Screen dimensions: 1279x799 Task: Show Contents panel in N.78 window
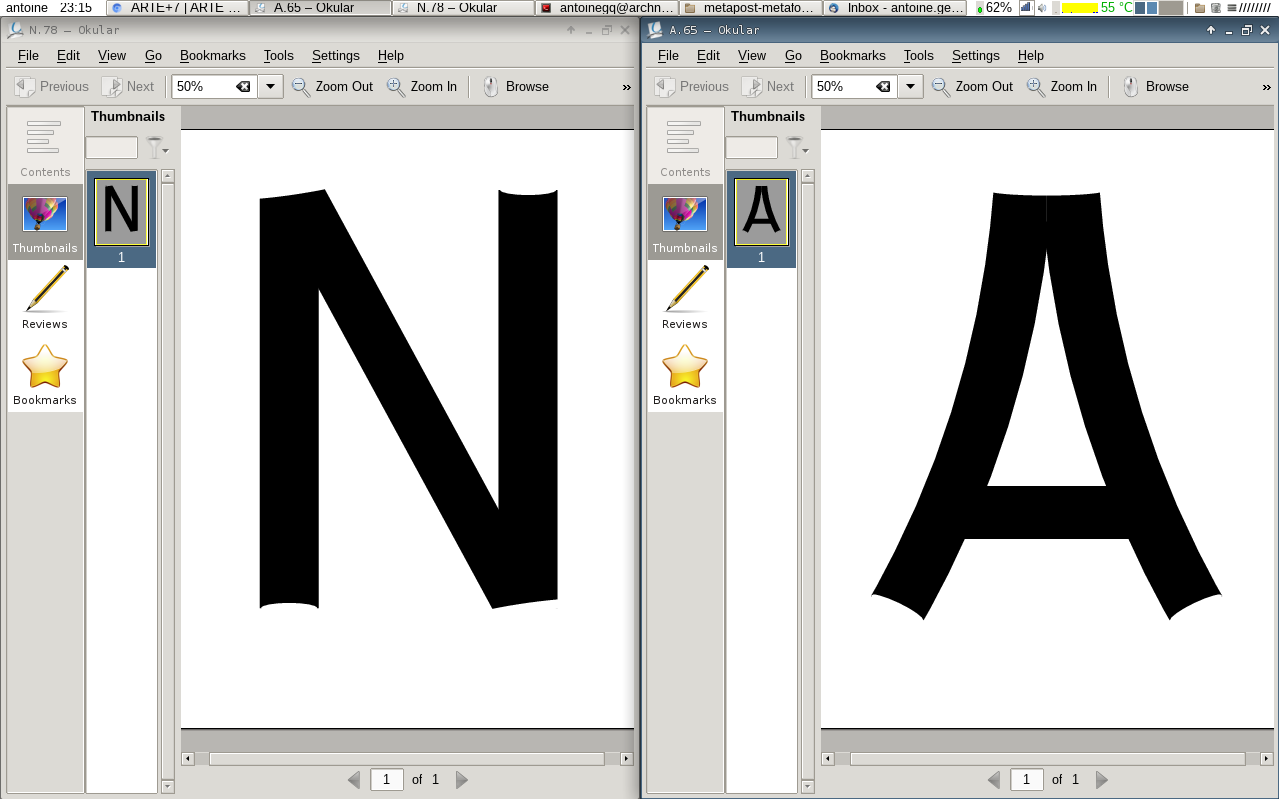coord(45,147)
